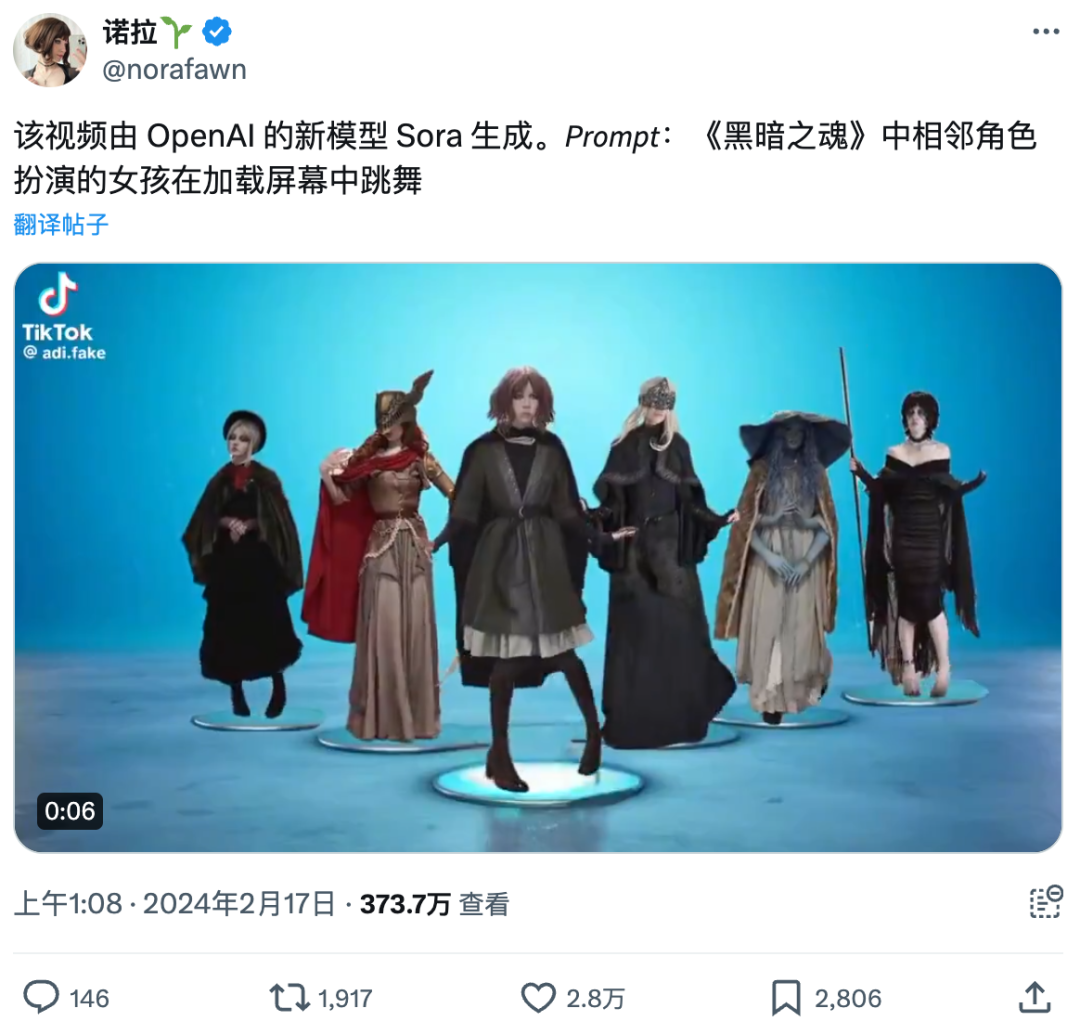The width and height of the screenshot is (1080, 1034).
Task: Play the Sora generated video
Action: (538, 557)
